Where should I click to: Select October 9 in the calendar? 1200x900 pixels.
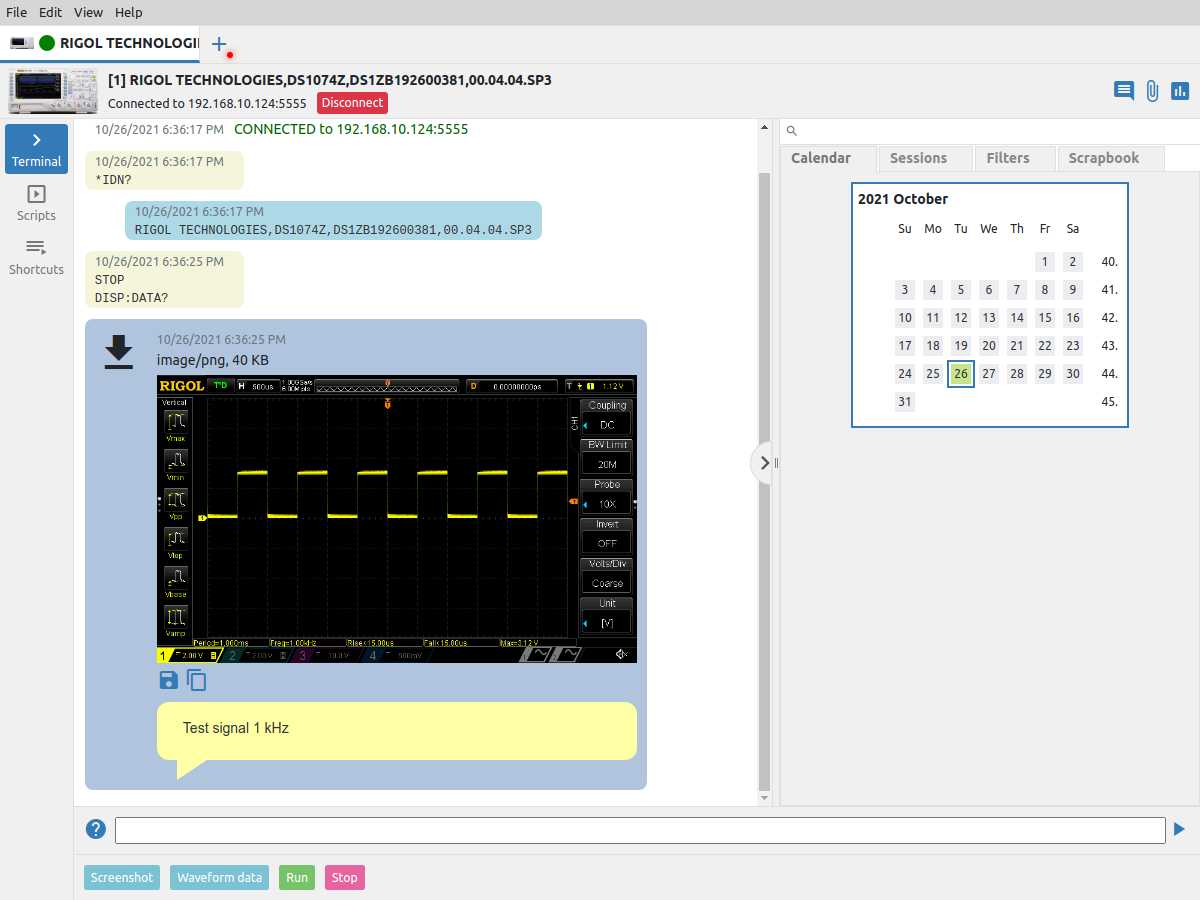1073,290
